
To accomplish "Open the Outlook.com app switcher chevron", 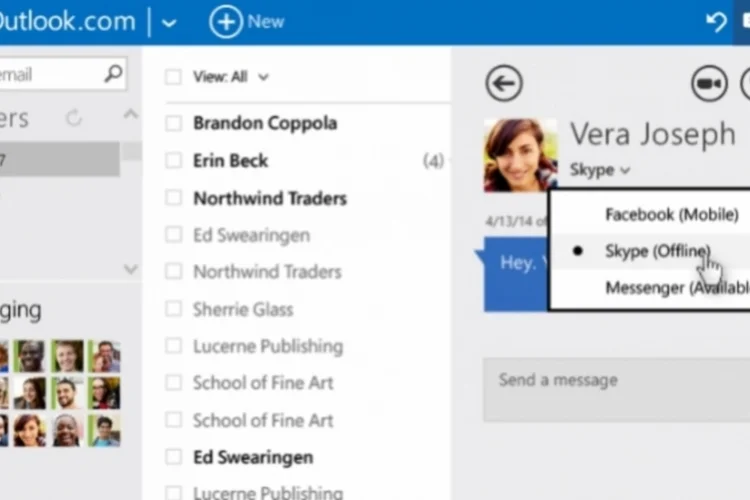I will (x=169, y=22).
